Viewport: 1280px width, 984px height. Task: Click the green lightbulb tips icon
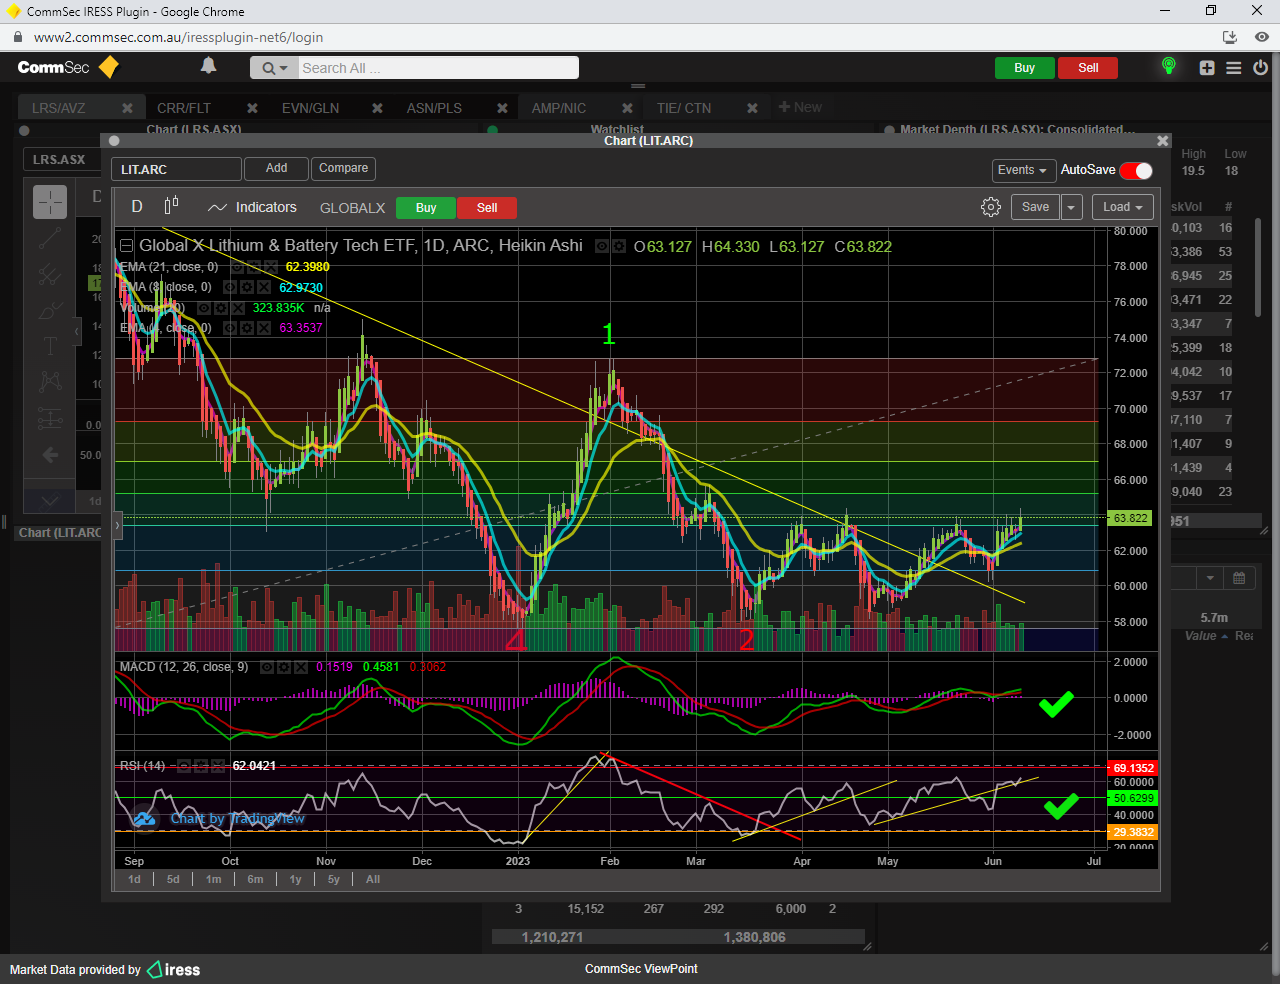click(x=1168, y=66)
